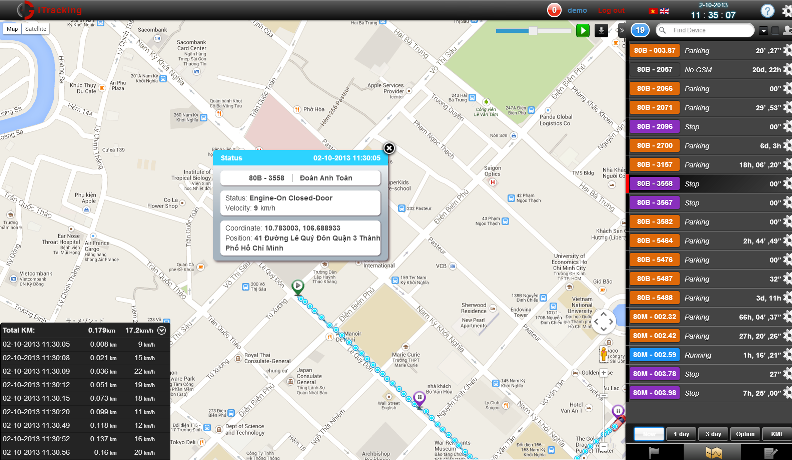This screenshot has width=792, height=460.
Task: Click log row 02-10-2013 11:30:20
Action: (85, 412)
